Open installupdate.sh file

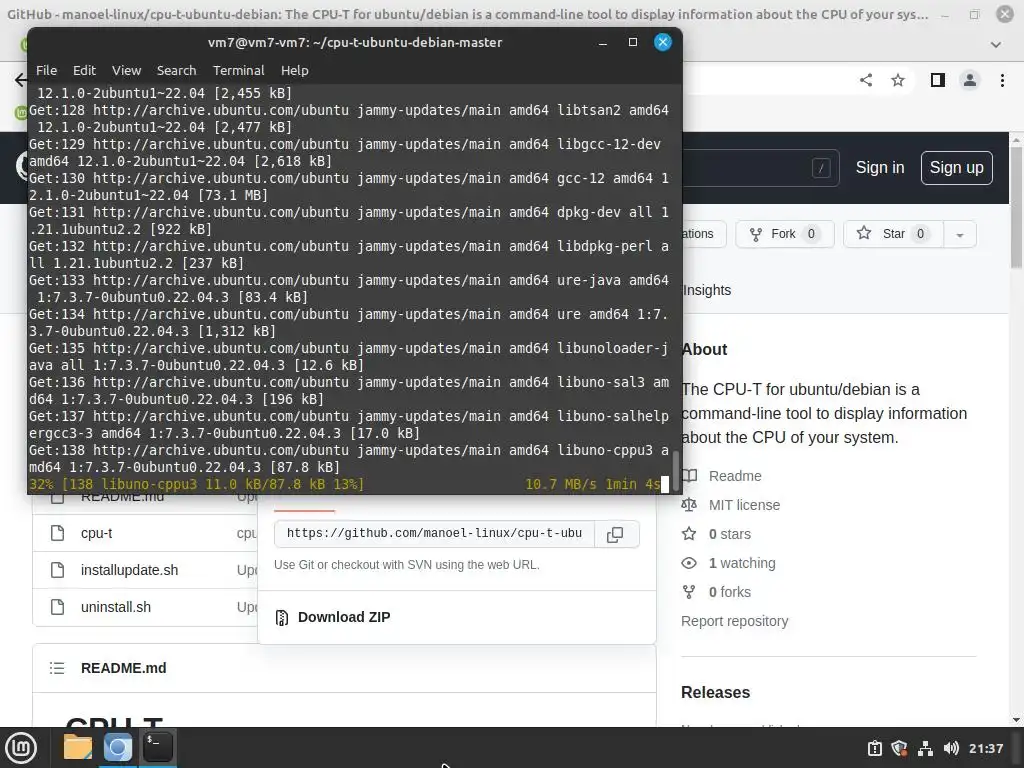click(129, 570)
